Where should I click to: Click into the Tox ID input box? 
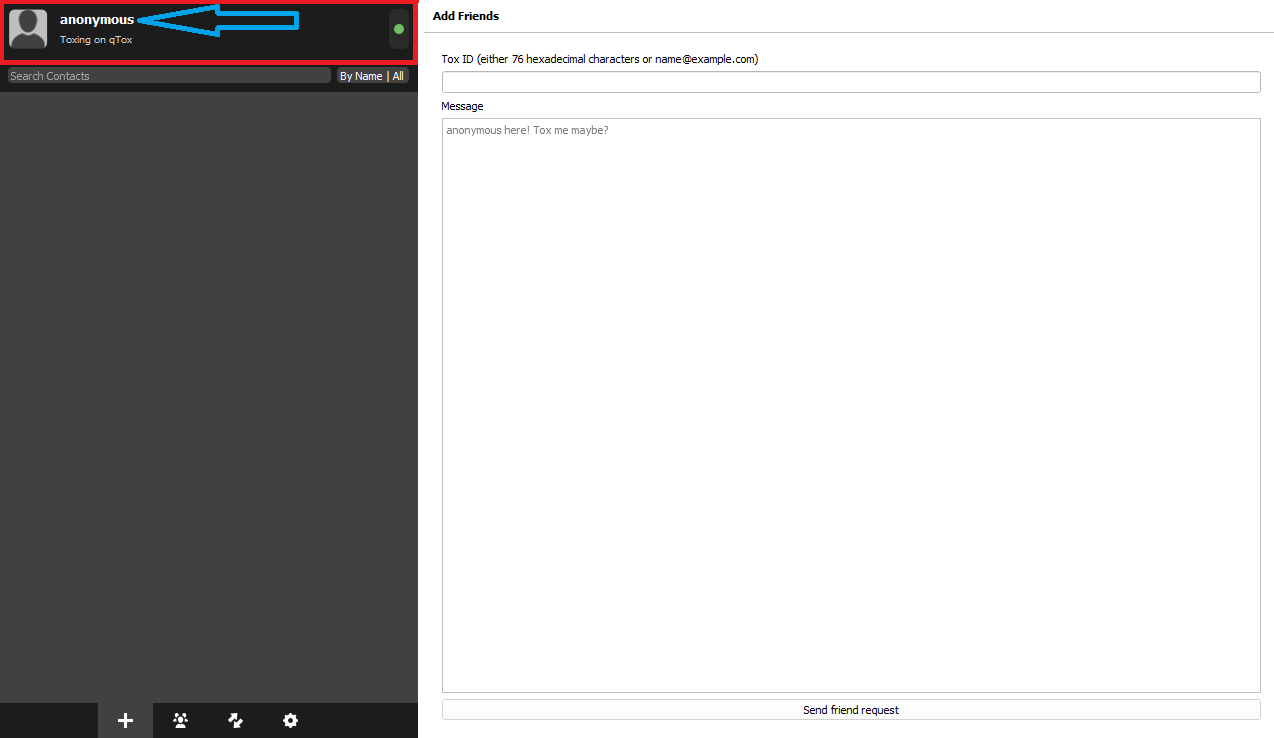pyautogui.click(x=850, y=82)
